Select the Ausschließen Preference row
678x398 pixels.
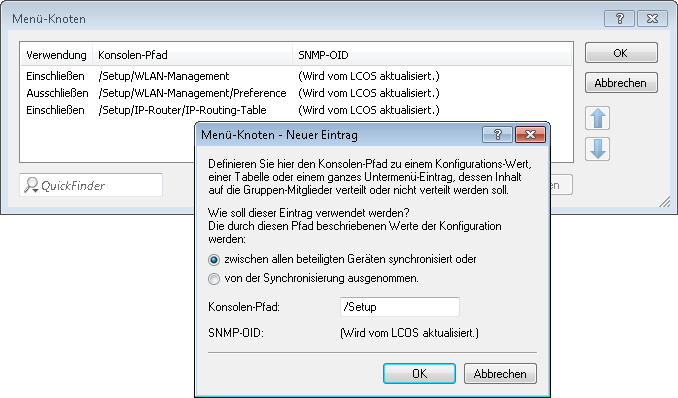click(x=296, y=93)
